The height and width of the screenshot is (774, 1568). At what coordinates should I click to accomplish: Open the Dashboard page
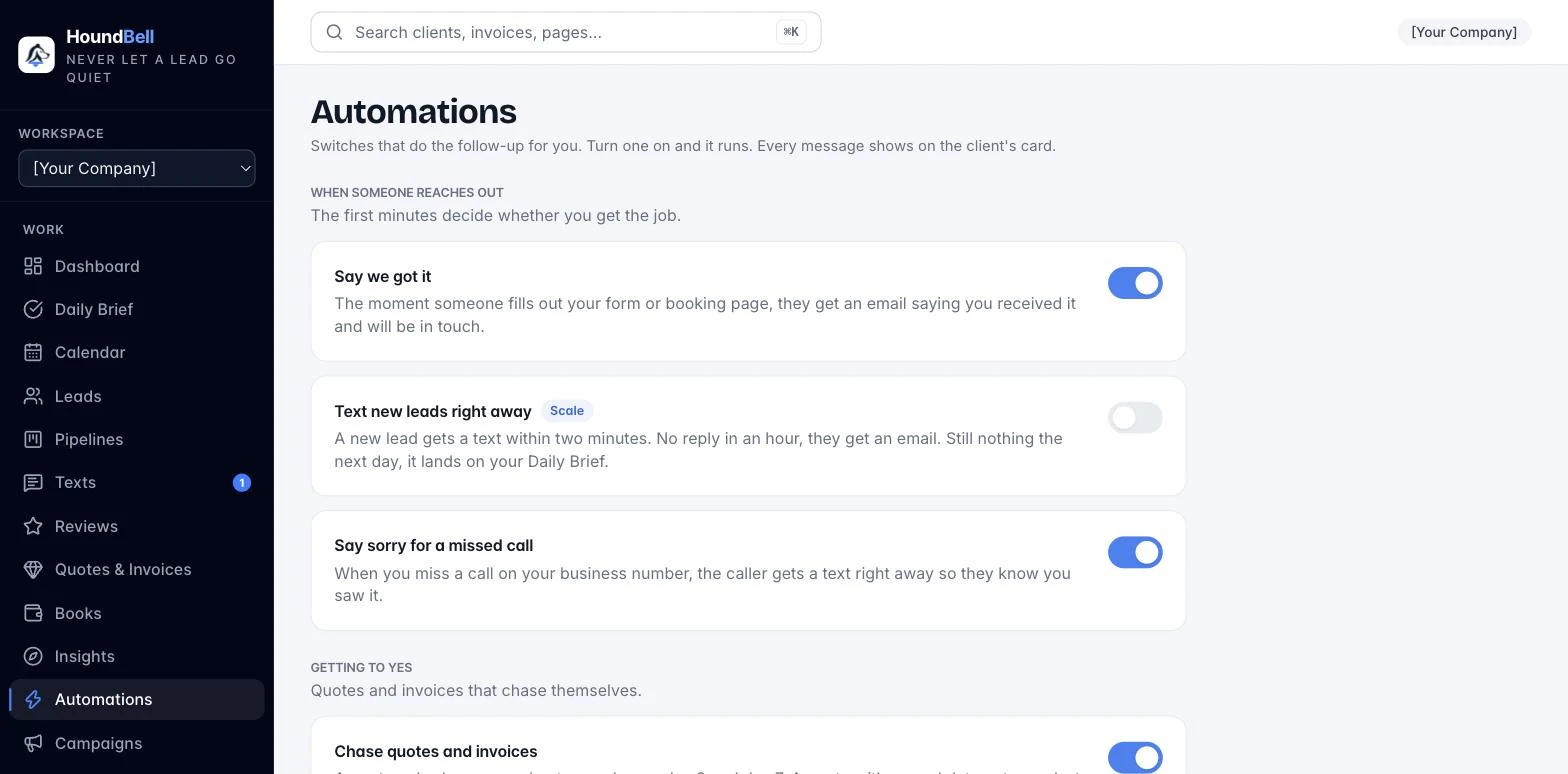pos(137,266)
